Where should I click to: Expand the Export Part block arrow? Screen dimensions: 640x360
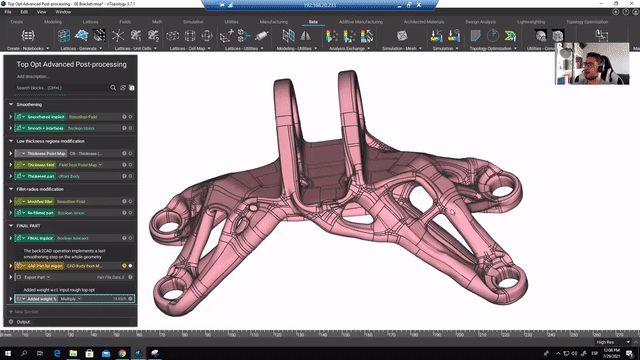click(11, 277)
